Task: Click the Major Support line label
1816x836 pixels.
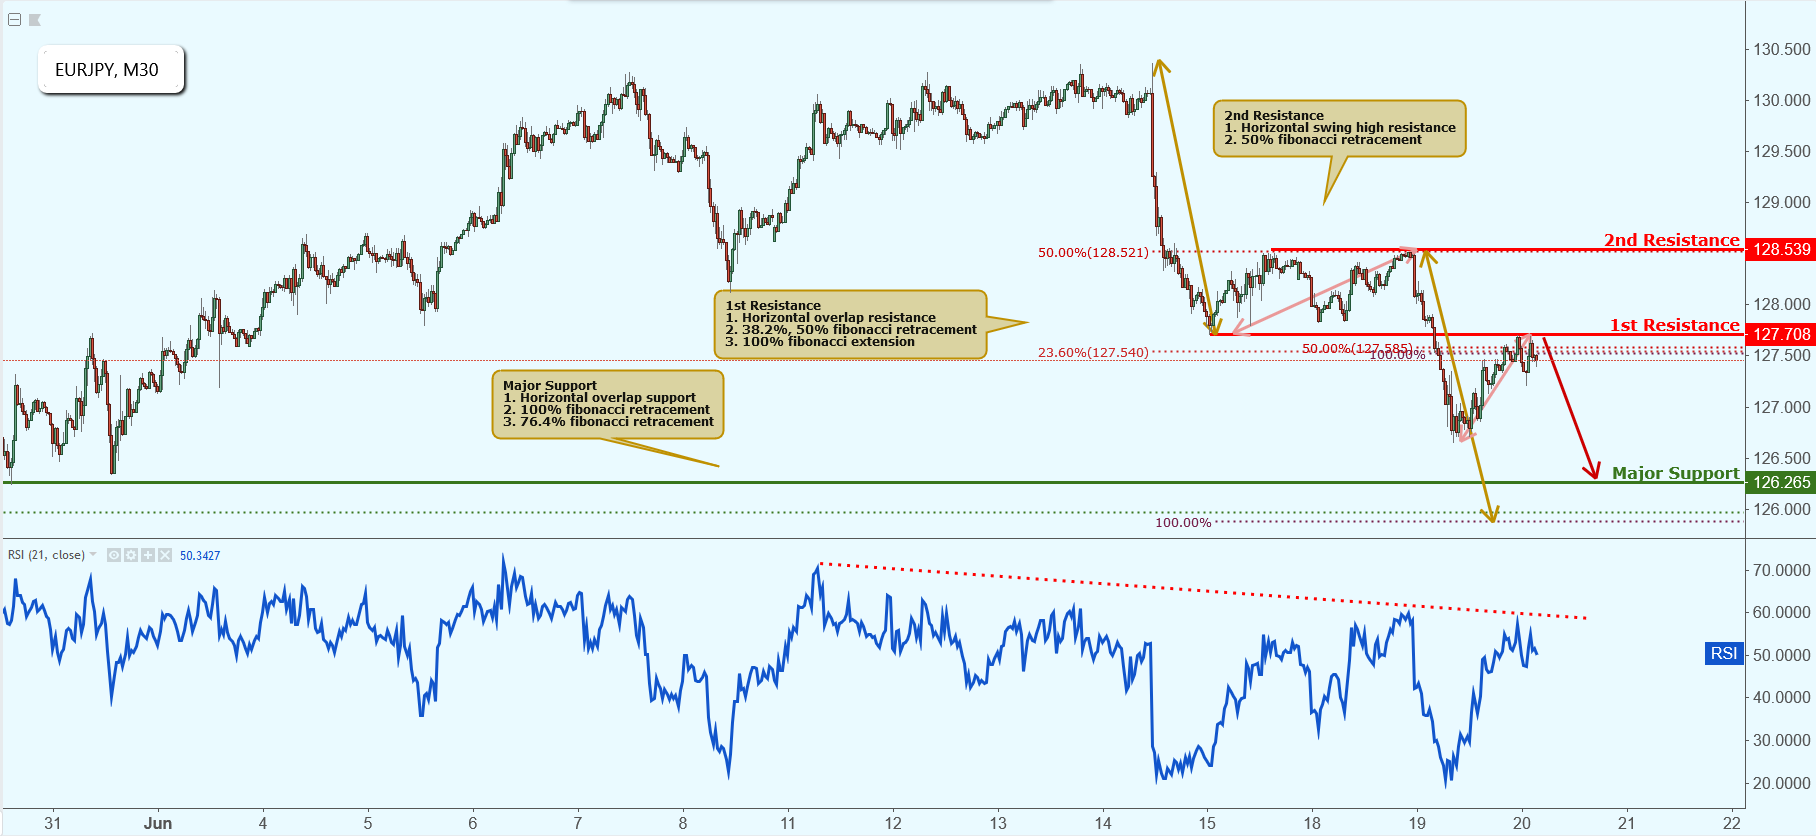Action: (1676, 473)
